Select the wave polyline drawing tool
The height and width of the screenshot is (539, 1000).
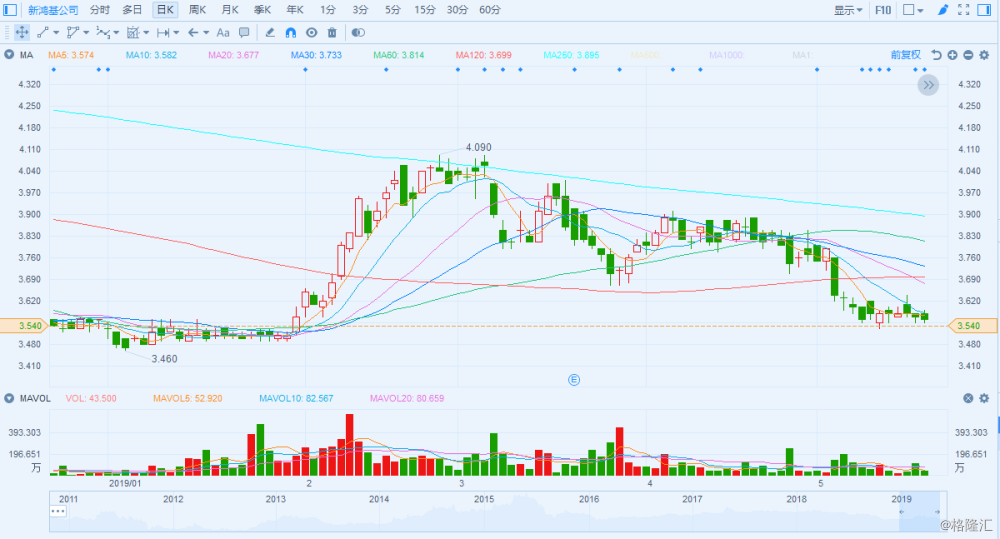[x=103, y=33]
